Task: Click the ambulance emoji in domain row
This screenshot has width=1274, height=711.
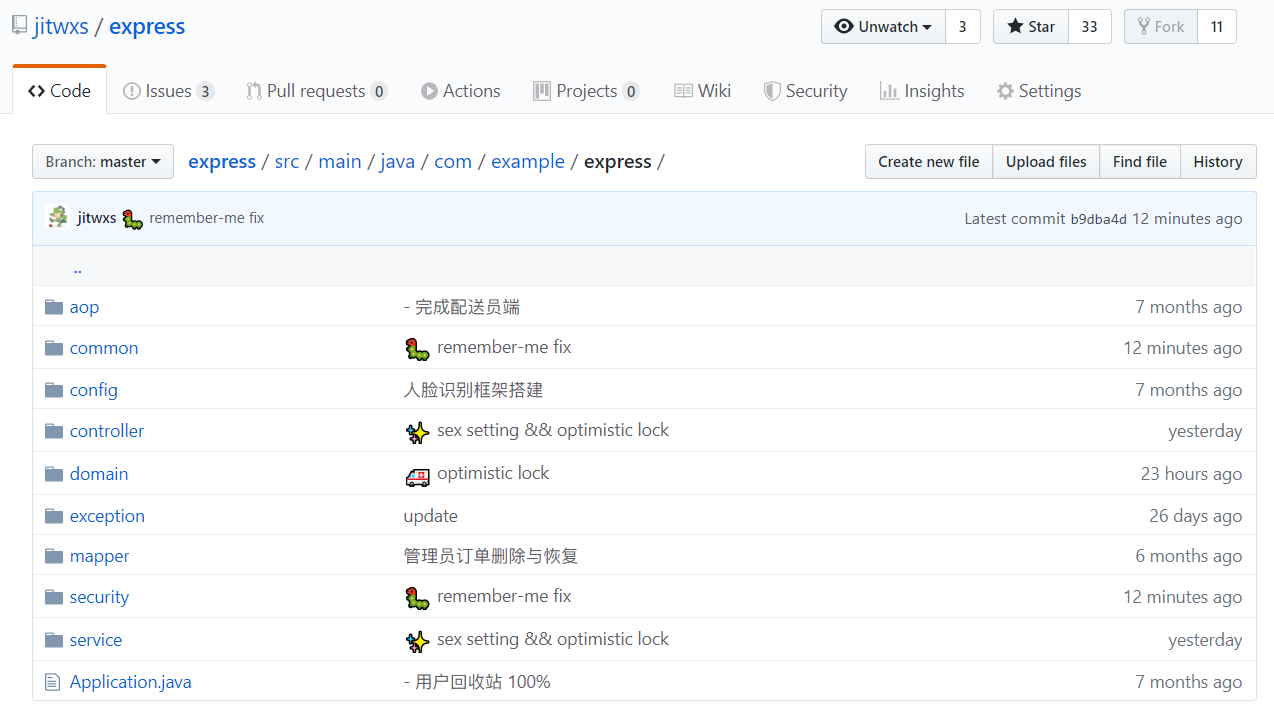Action: point(417,475)
